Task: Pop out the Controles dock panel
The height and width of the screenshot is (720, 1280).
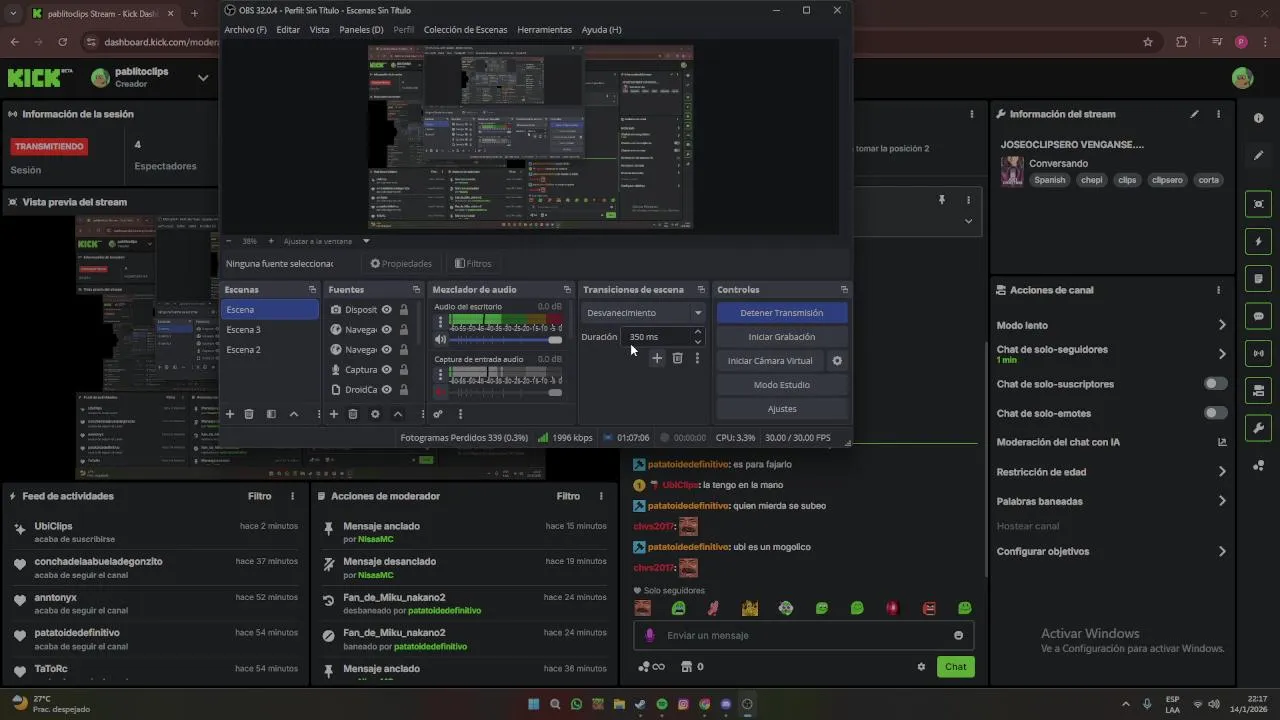Action: (845, 290)
